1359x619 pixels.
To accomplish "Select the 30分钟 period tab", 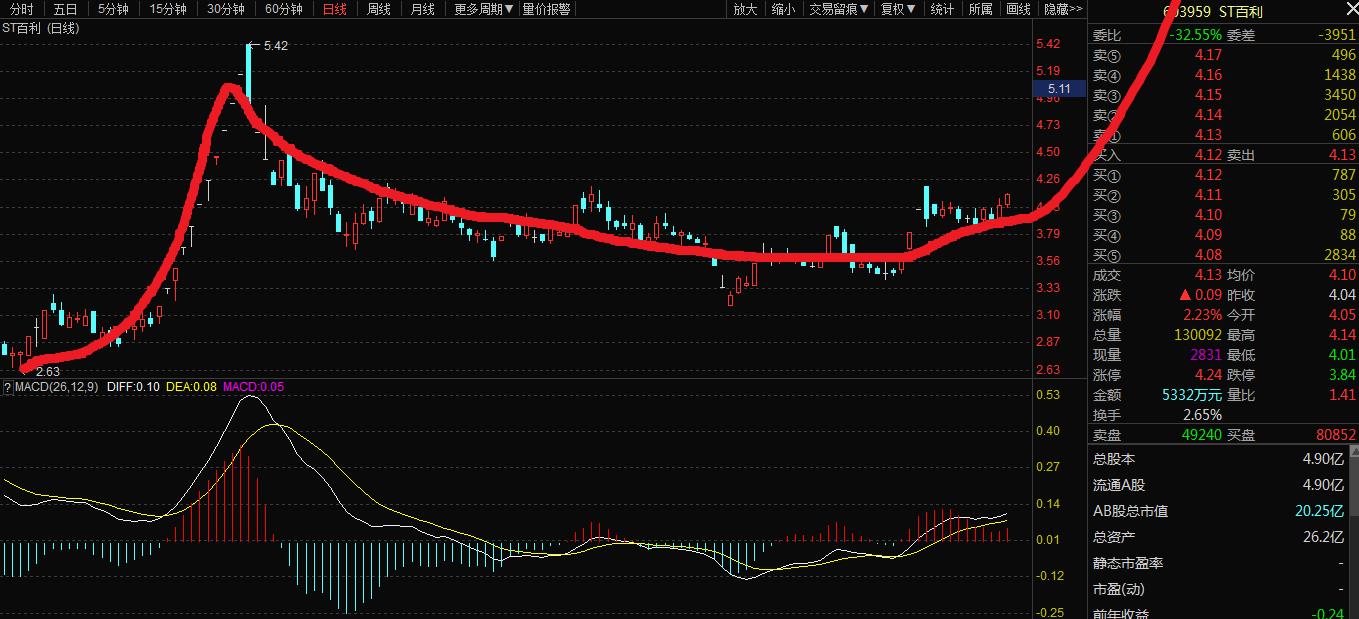I will (226, 9).
